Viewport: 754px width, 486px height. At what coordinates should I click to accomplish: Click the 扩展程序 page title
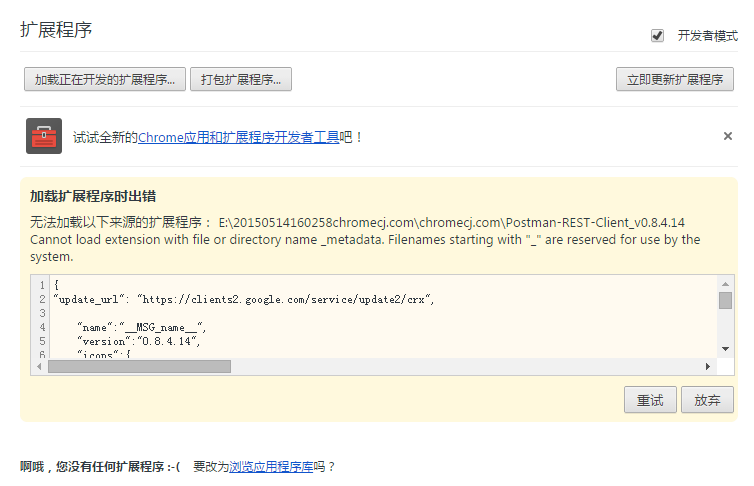point(56,30)
